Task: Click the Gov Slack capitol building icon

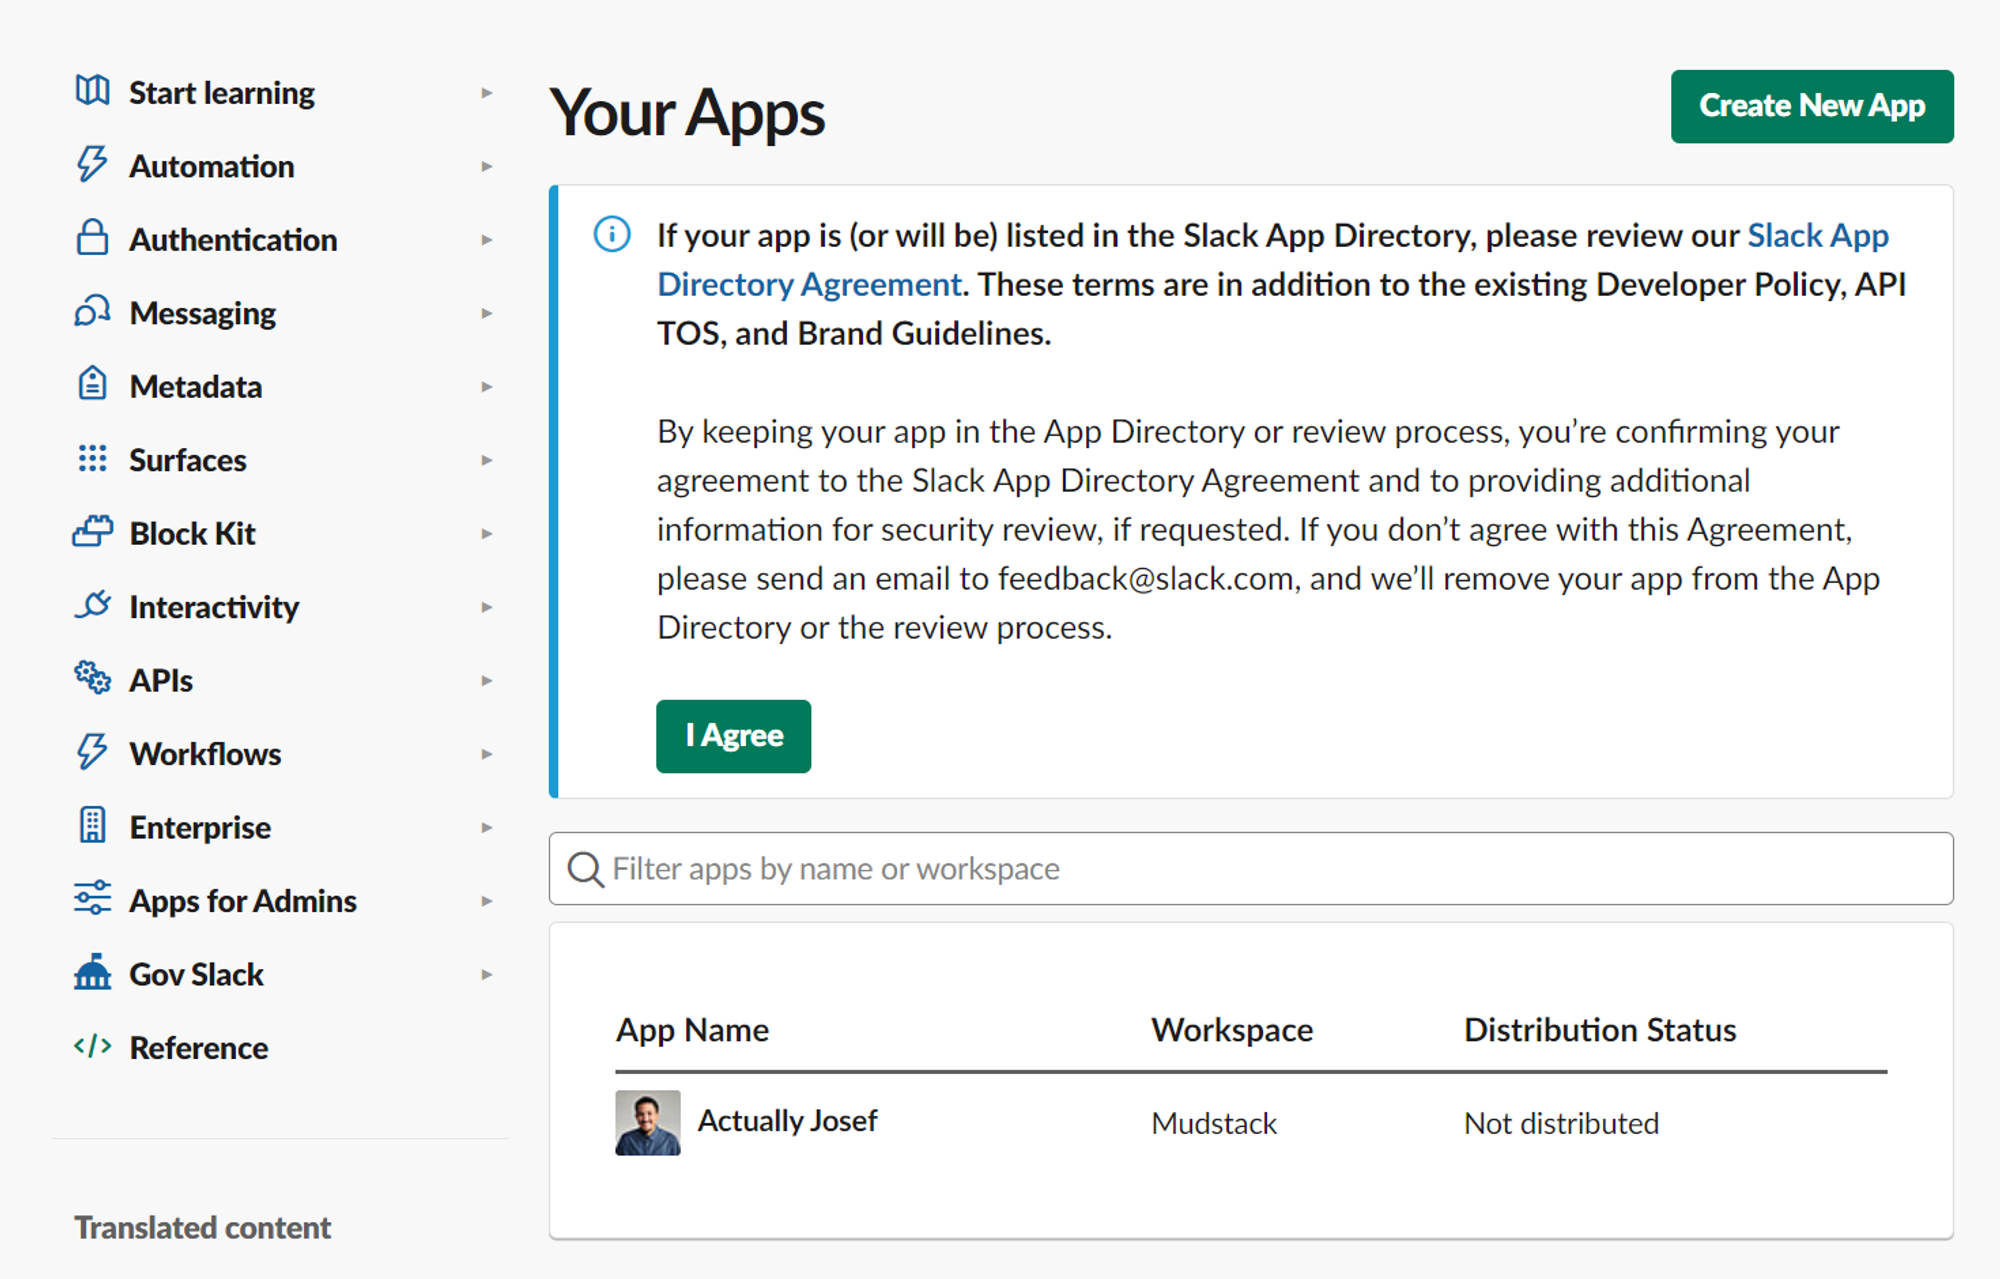Action: pos(91,972)
